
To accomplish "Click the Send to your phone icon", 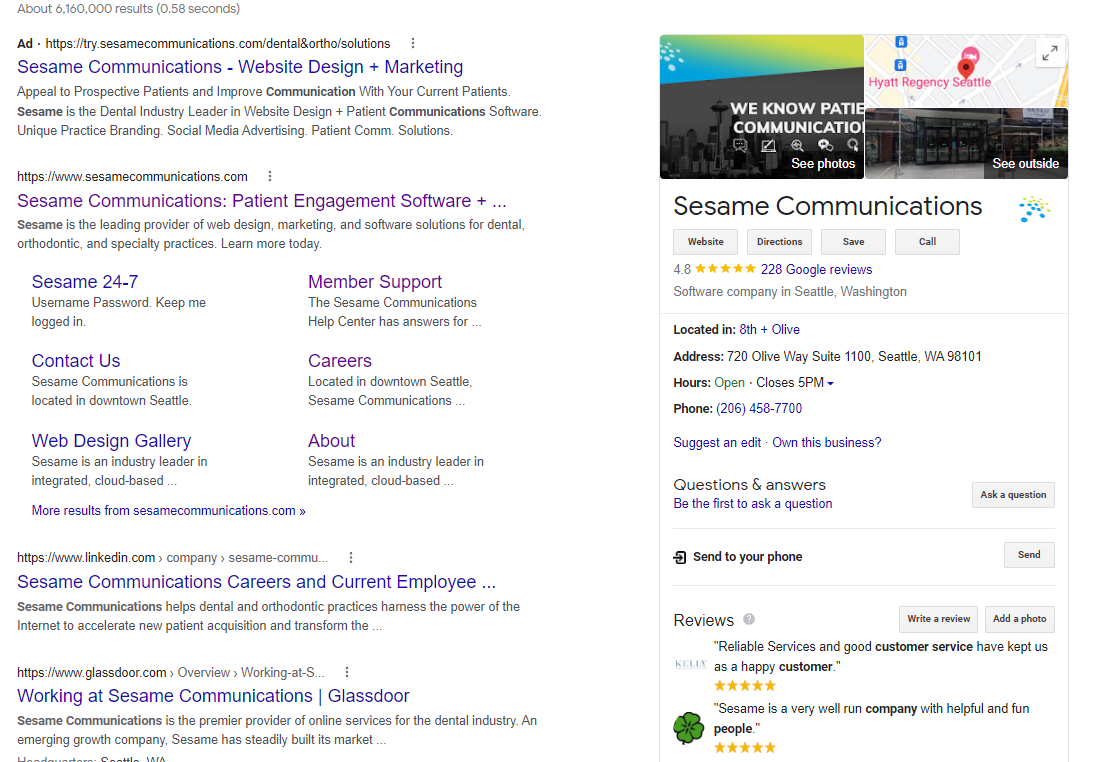I will pos(680,557).
